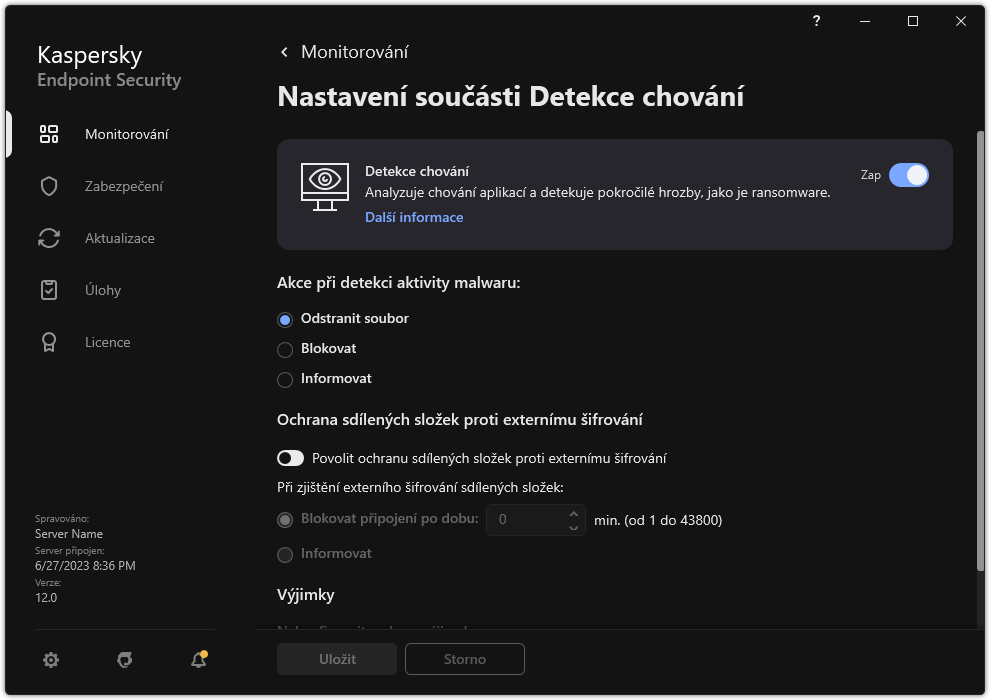Select the Zabezpečení shield icon
990x700 pixels.
pos(49,185)
